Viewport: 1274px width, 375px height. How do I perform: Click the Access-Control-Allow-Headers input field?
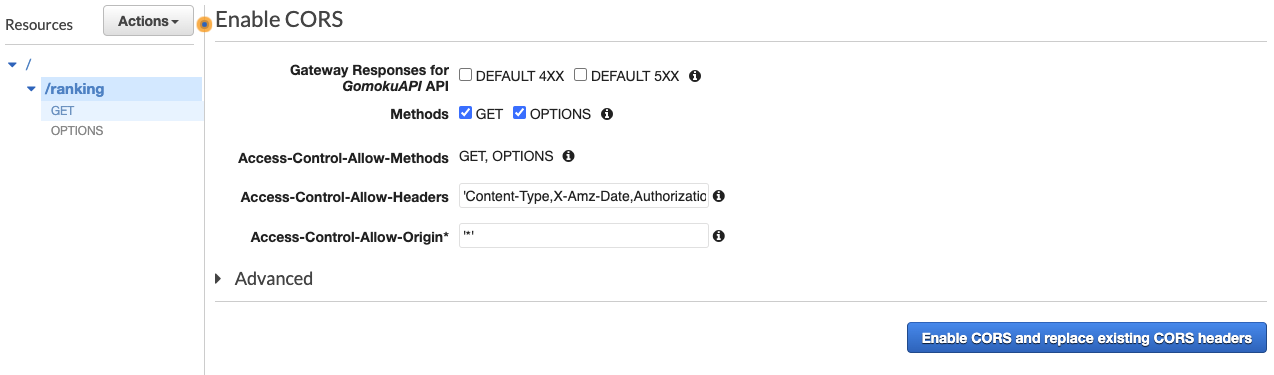click(x=583, y=196)
